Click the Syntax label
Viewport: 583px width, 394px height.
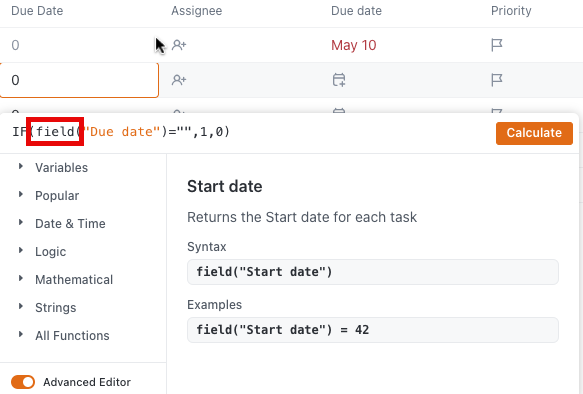click(x=207, y=246)
